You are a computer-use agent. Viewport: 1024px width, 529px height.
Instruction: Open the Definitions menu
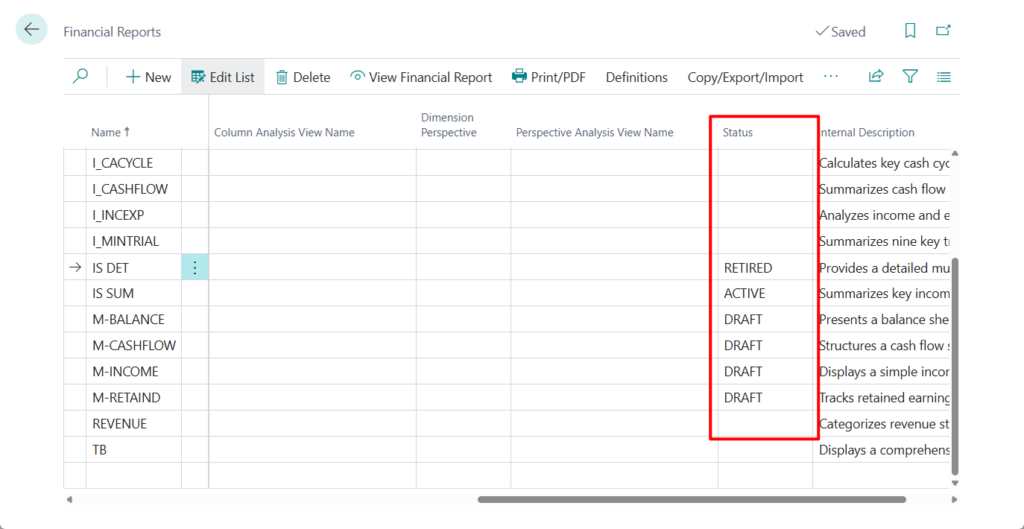click(x=636, y=77)
